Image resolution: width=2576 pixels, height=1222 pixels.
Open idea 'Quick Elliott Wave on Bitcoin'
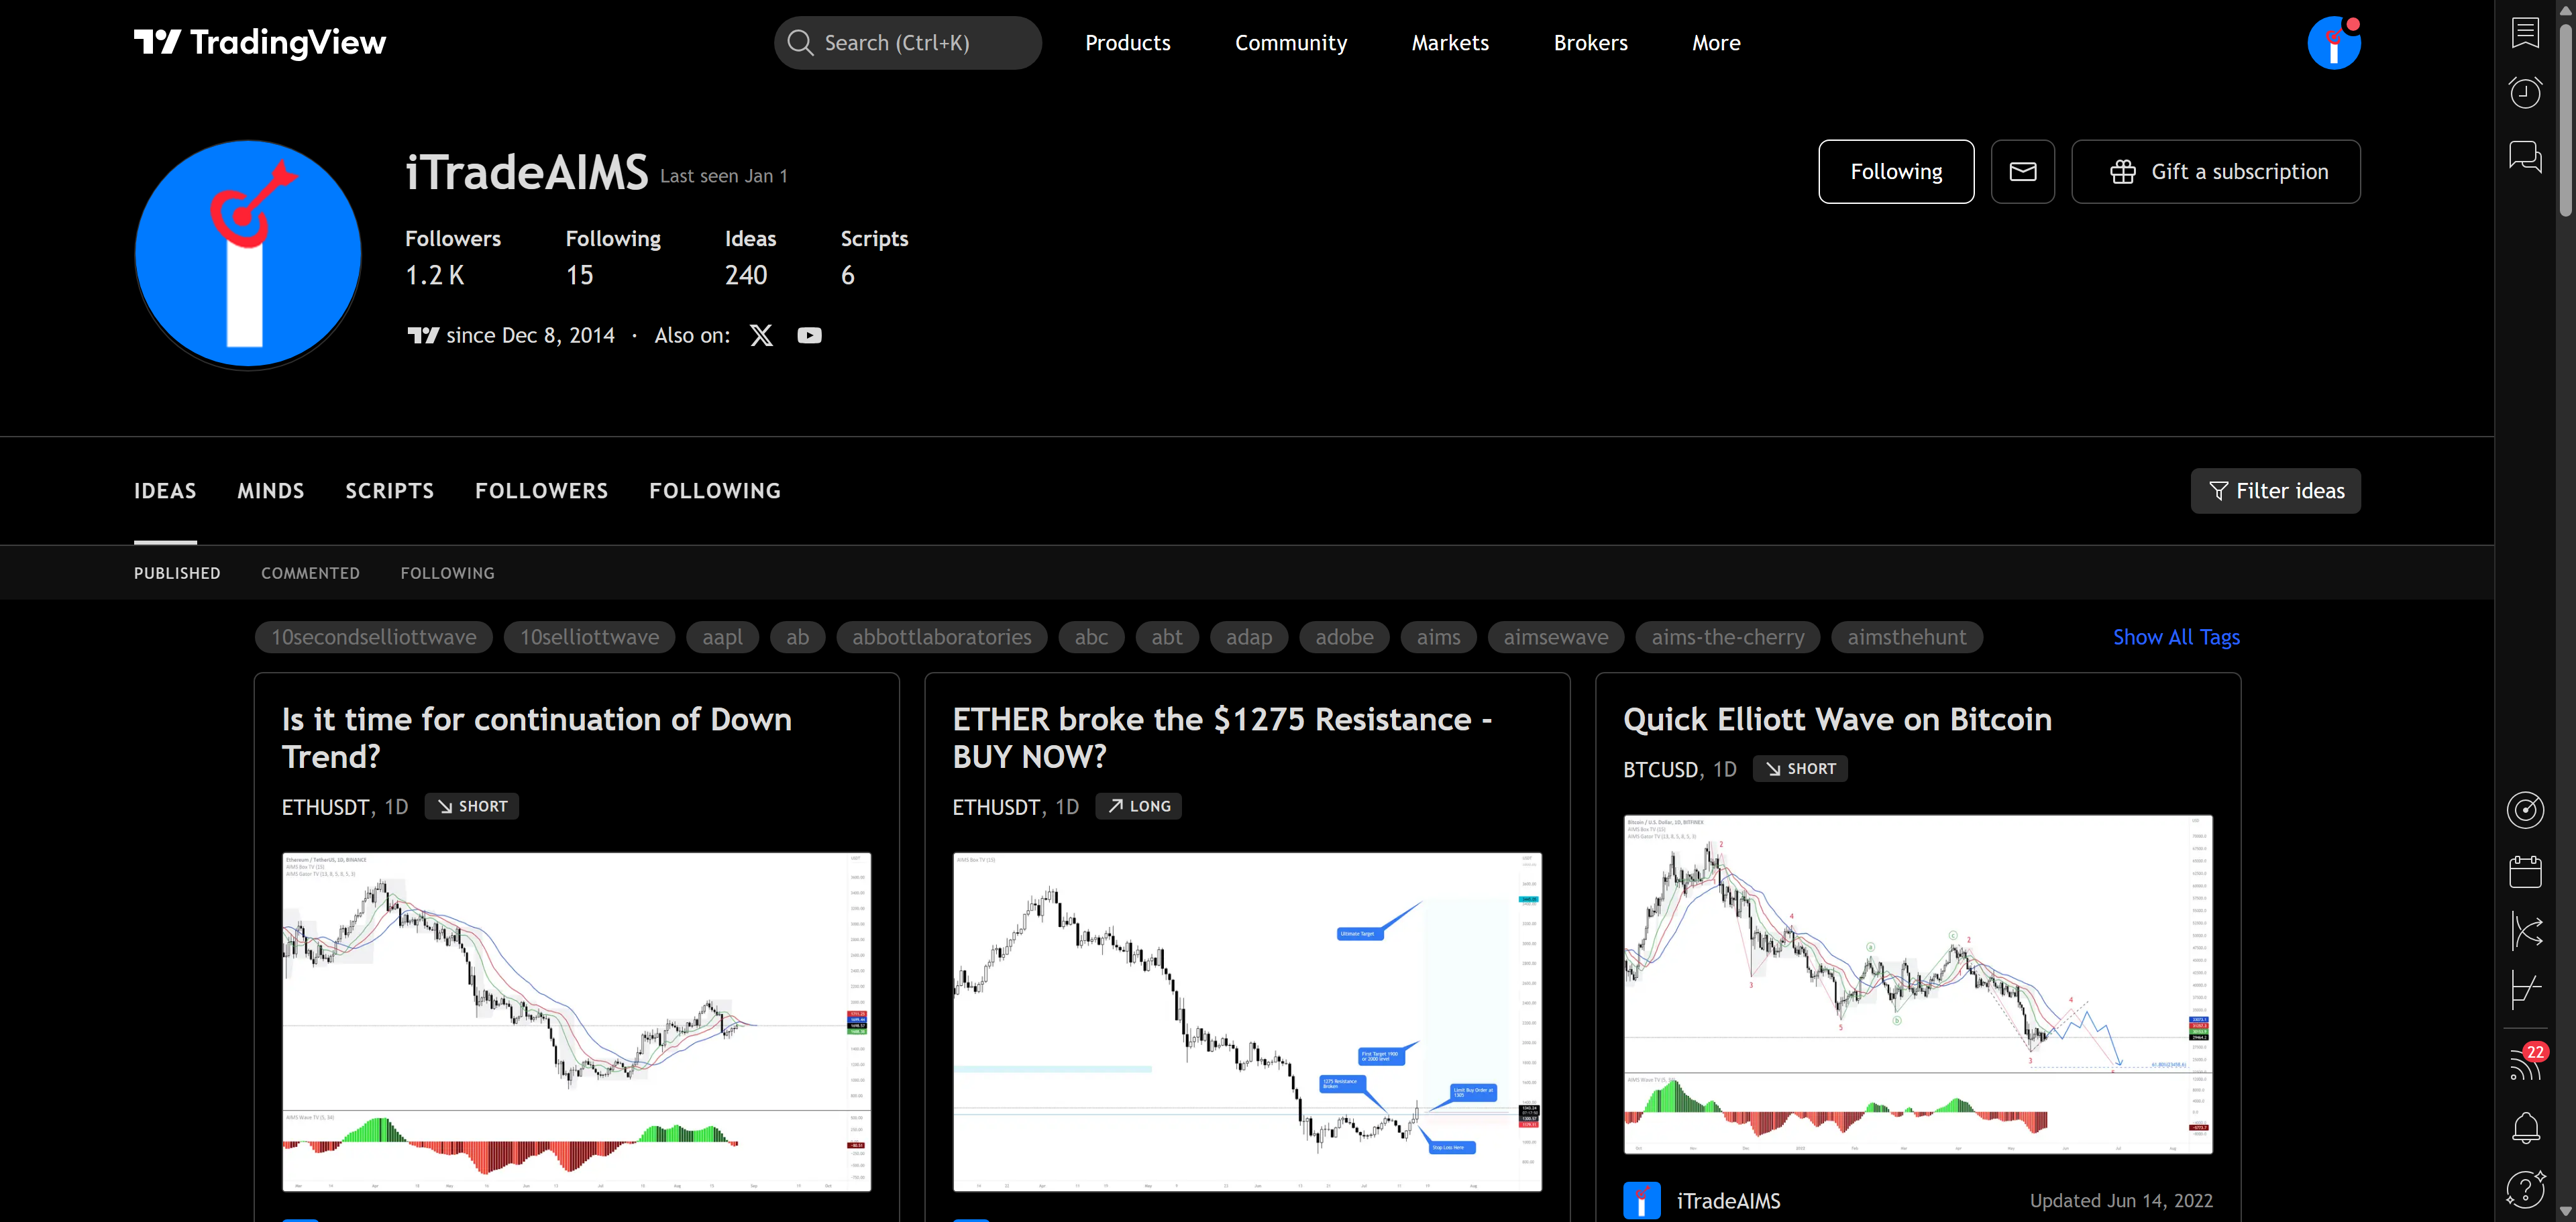[x=1837, y=719]
